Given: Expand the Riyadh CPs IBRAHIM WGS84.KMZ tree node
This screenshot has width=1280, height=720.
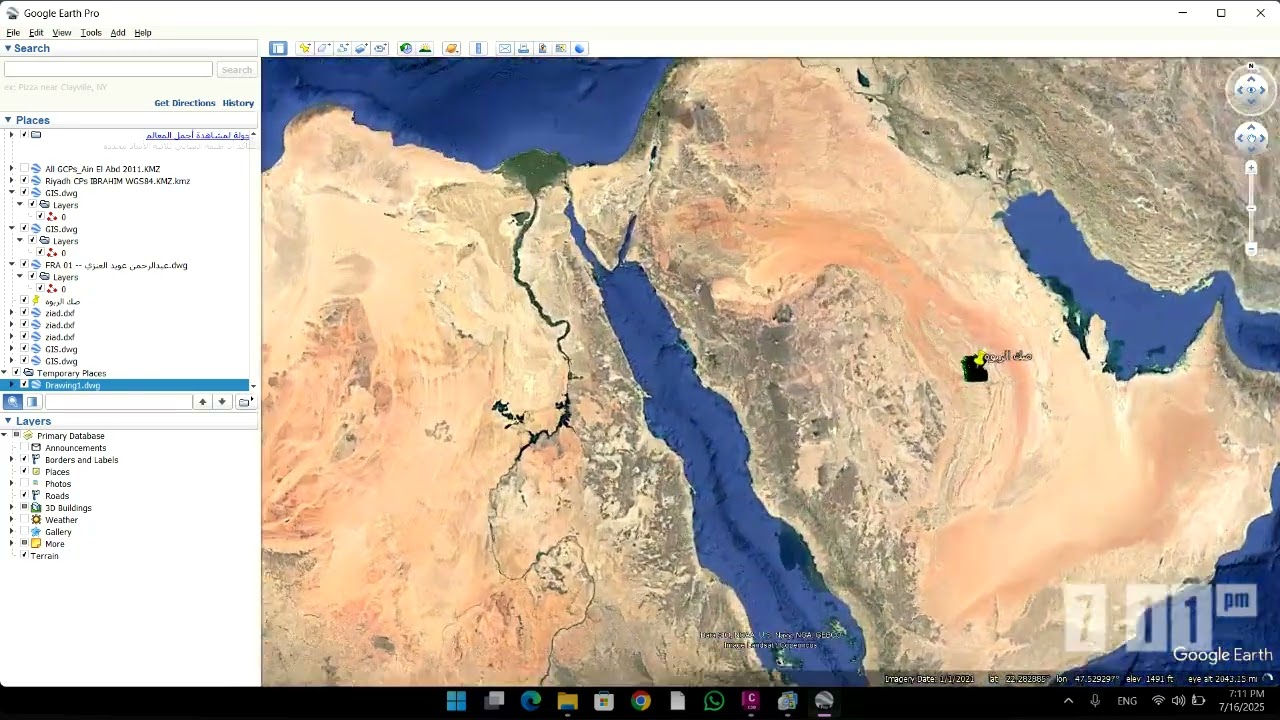Looking at the screenshot, I should pyautogui.click(x=12, y=181).
